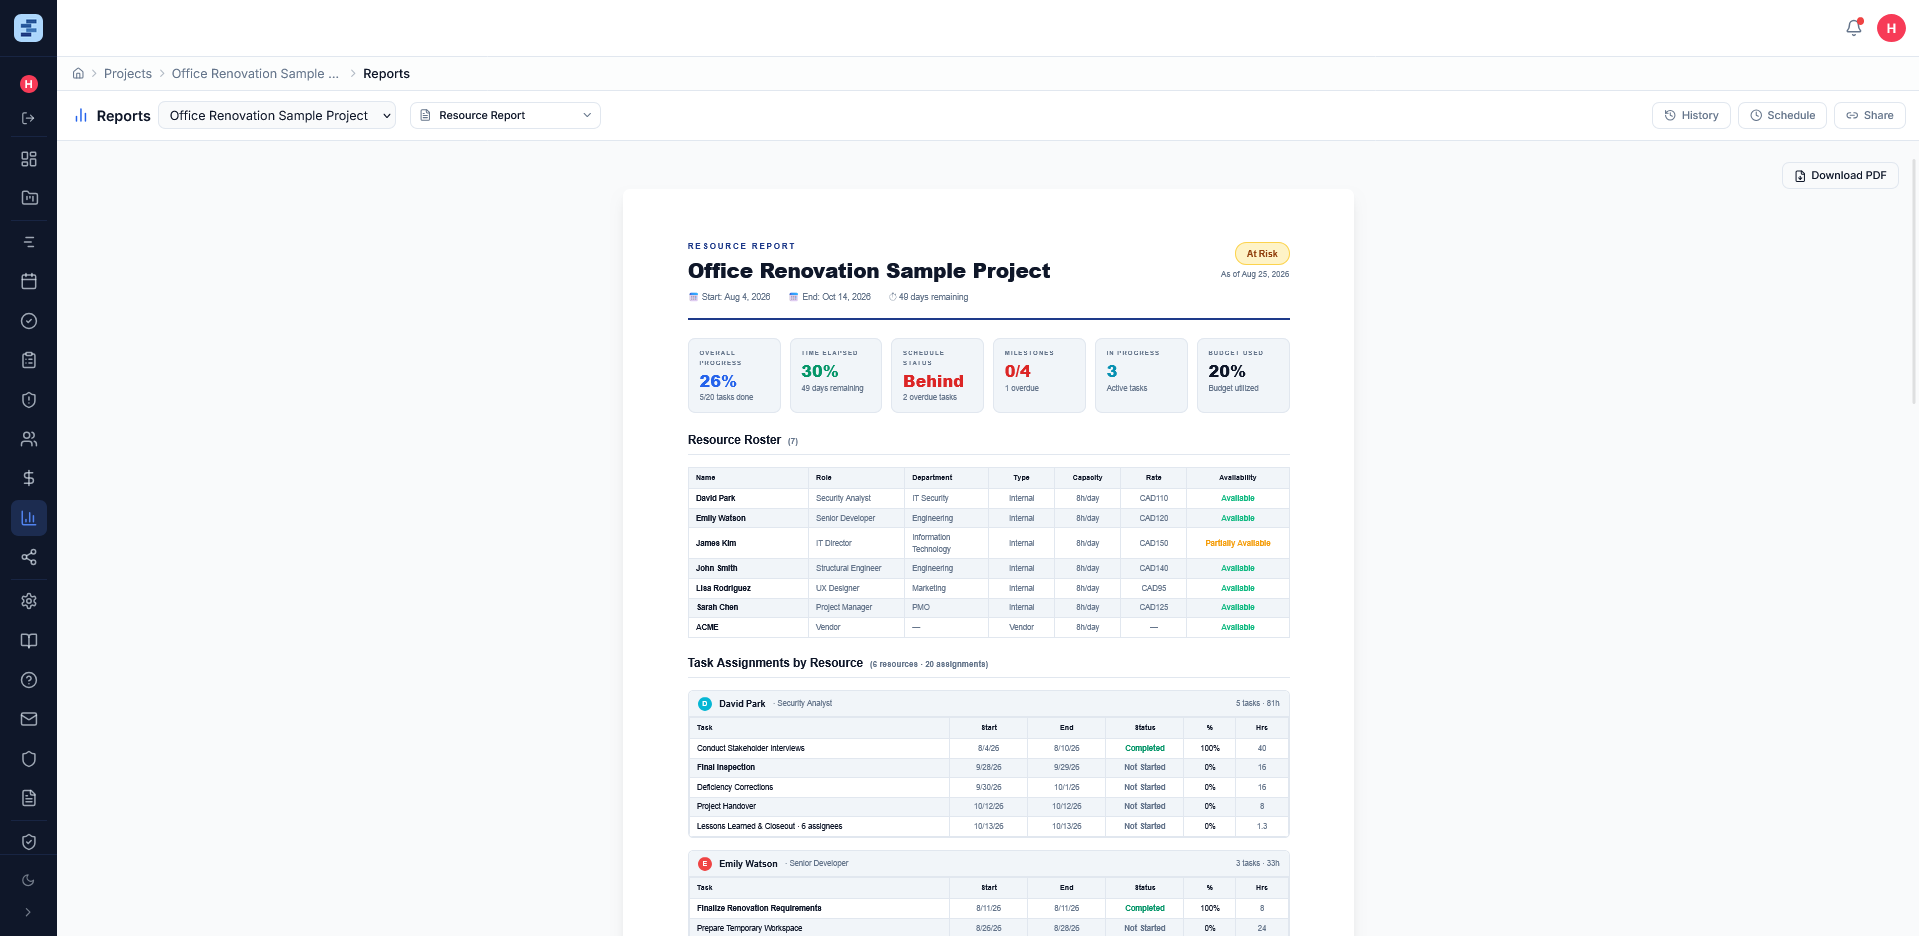Open the Resource Report type dropdown
The width and height of the screenshot is (1920, 936).
click(505, 116)
